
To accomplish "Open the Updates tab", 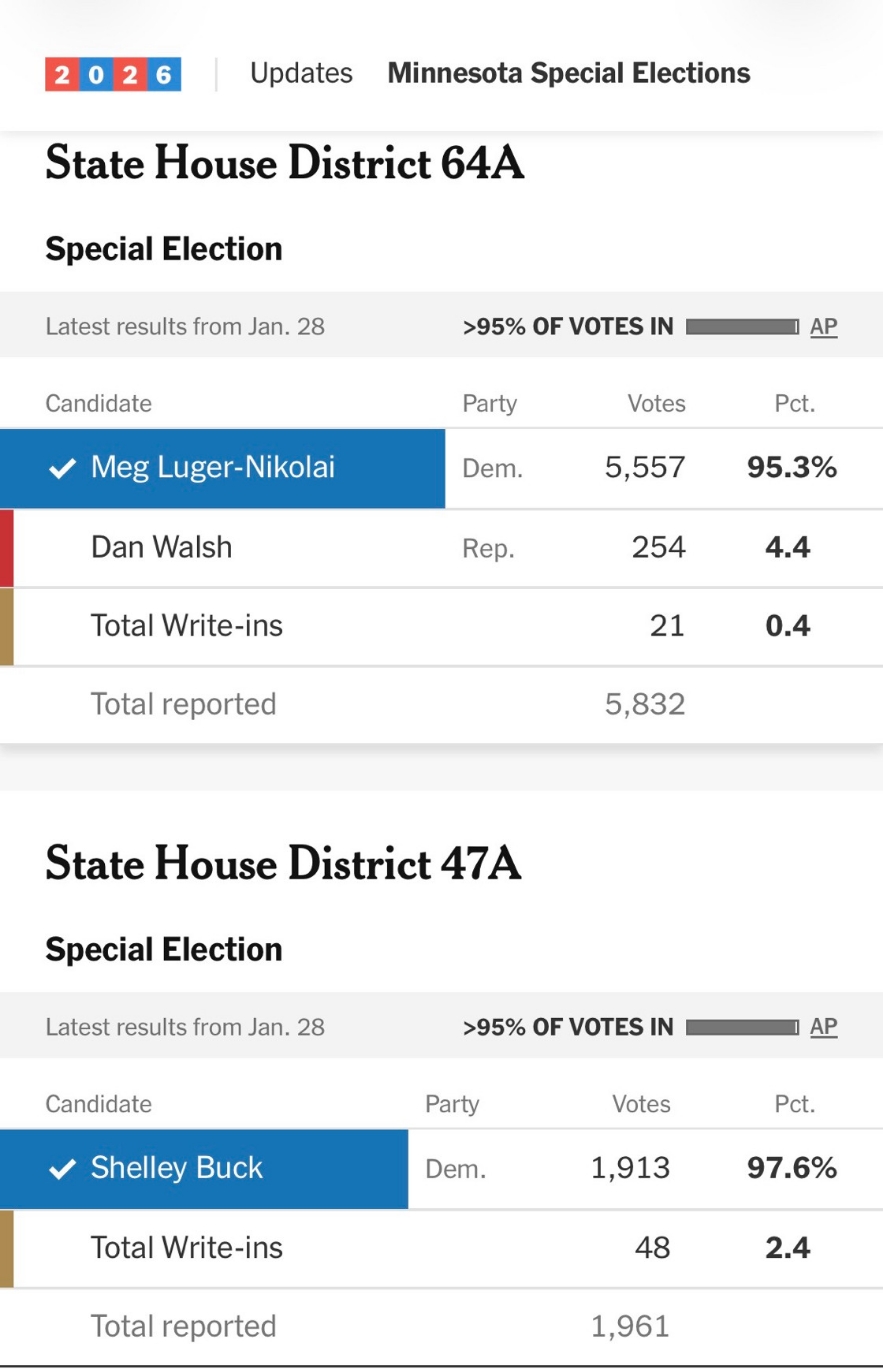I will click(x=301, y=74).
